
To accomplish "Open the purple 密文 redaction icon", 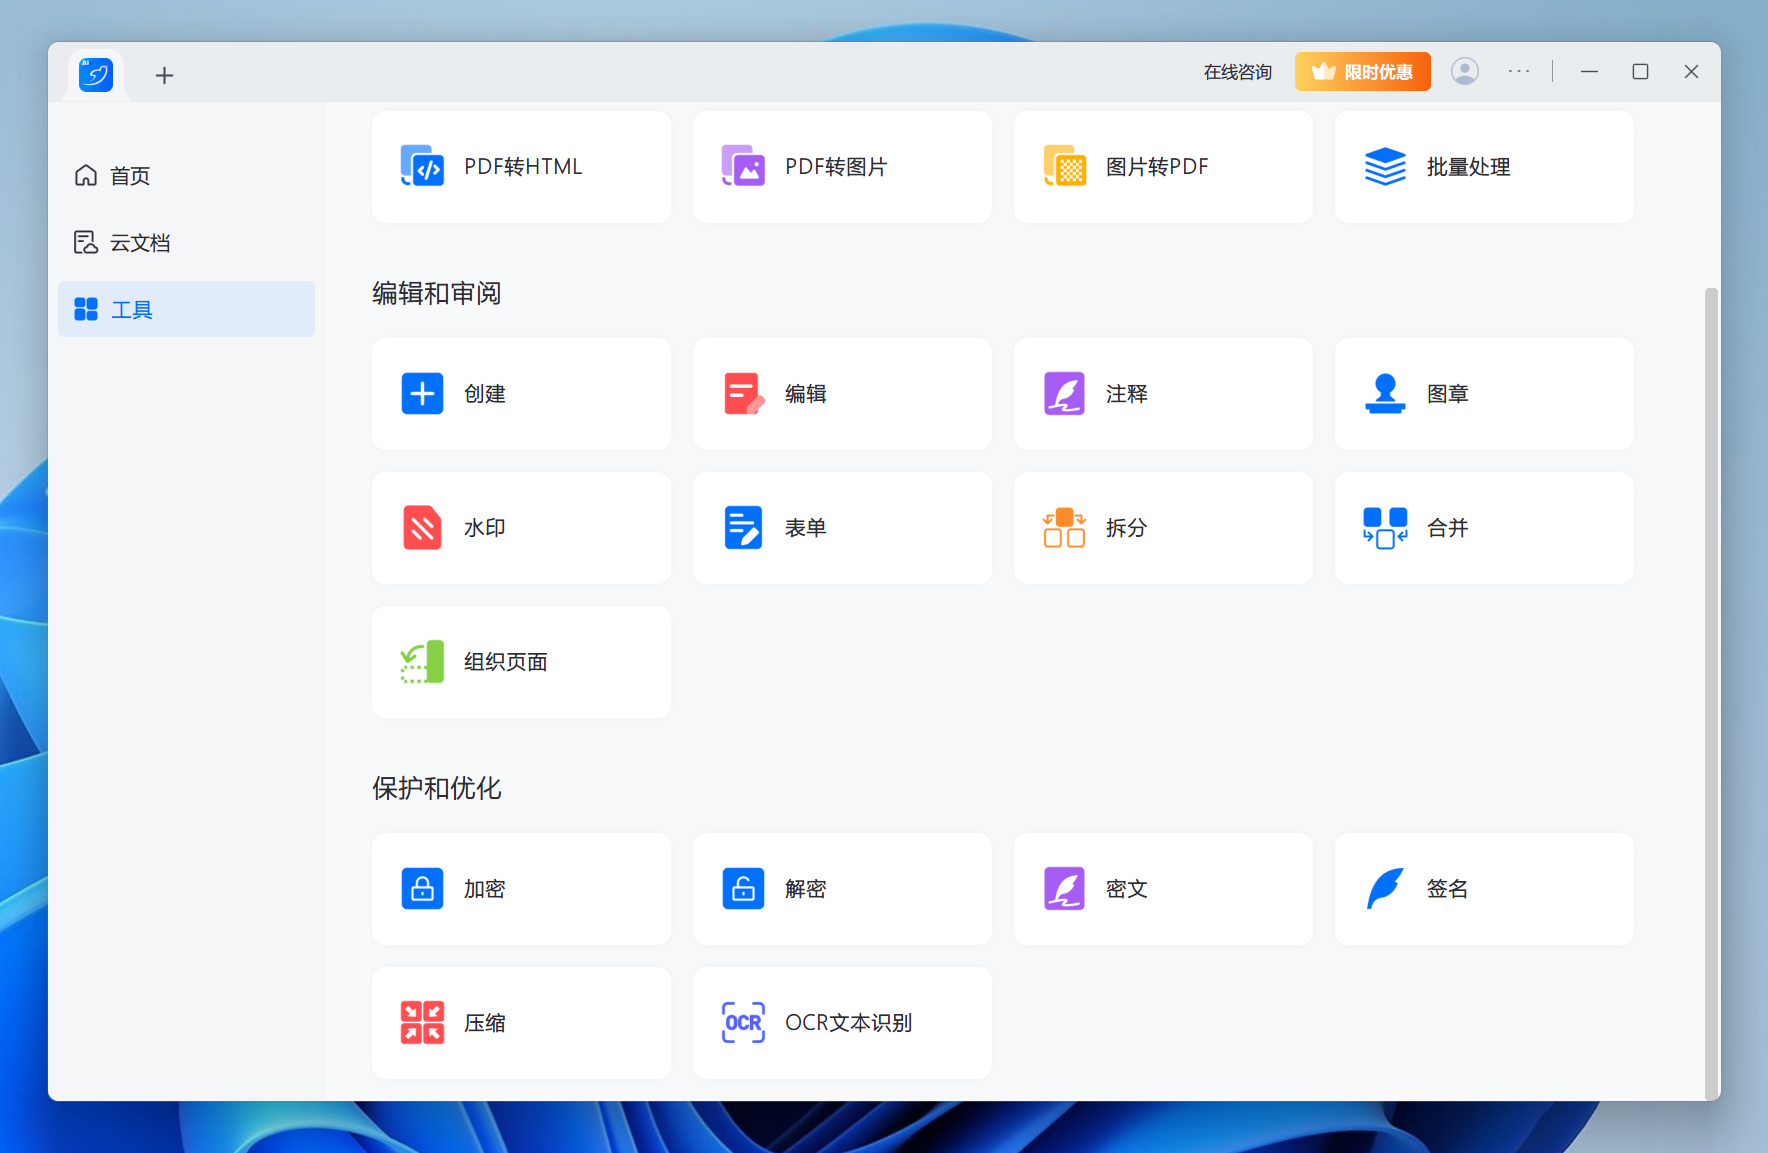I will [1064, 888].
